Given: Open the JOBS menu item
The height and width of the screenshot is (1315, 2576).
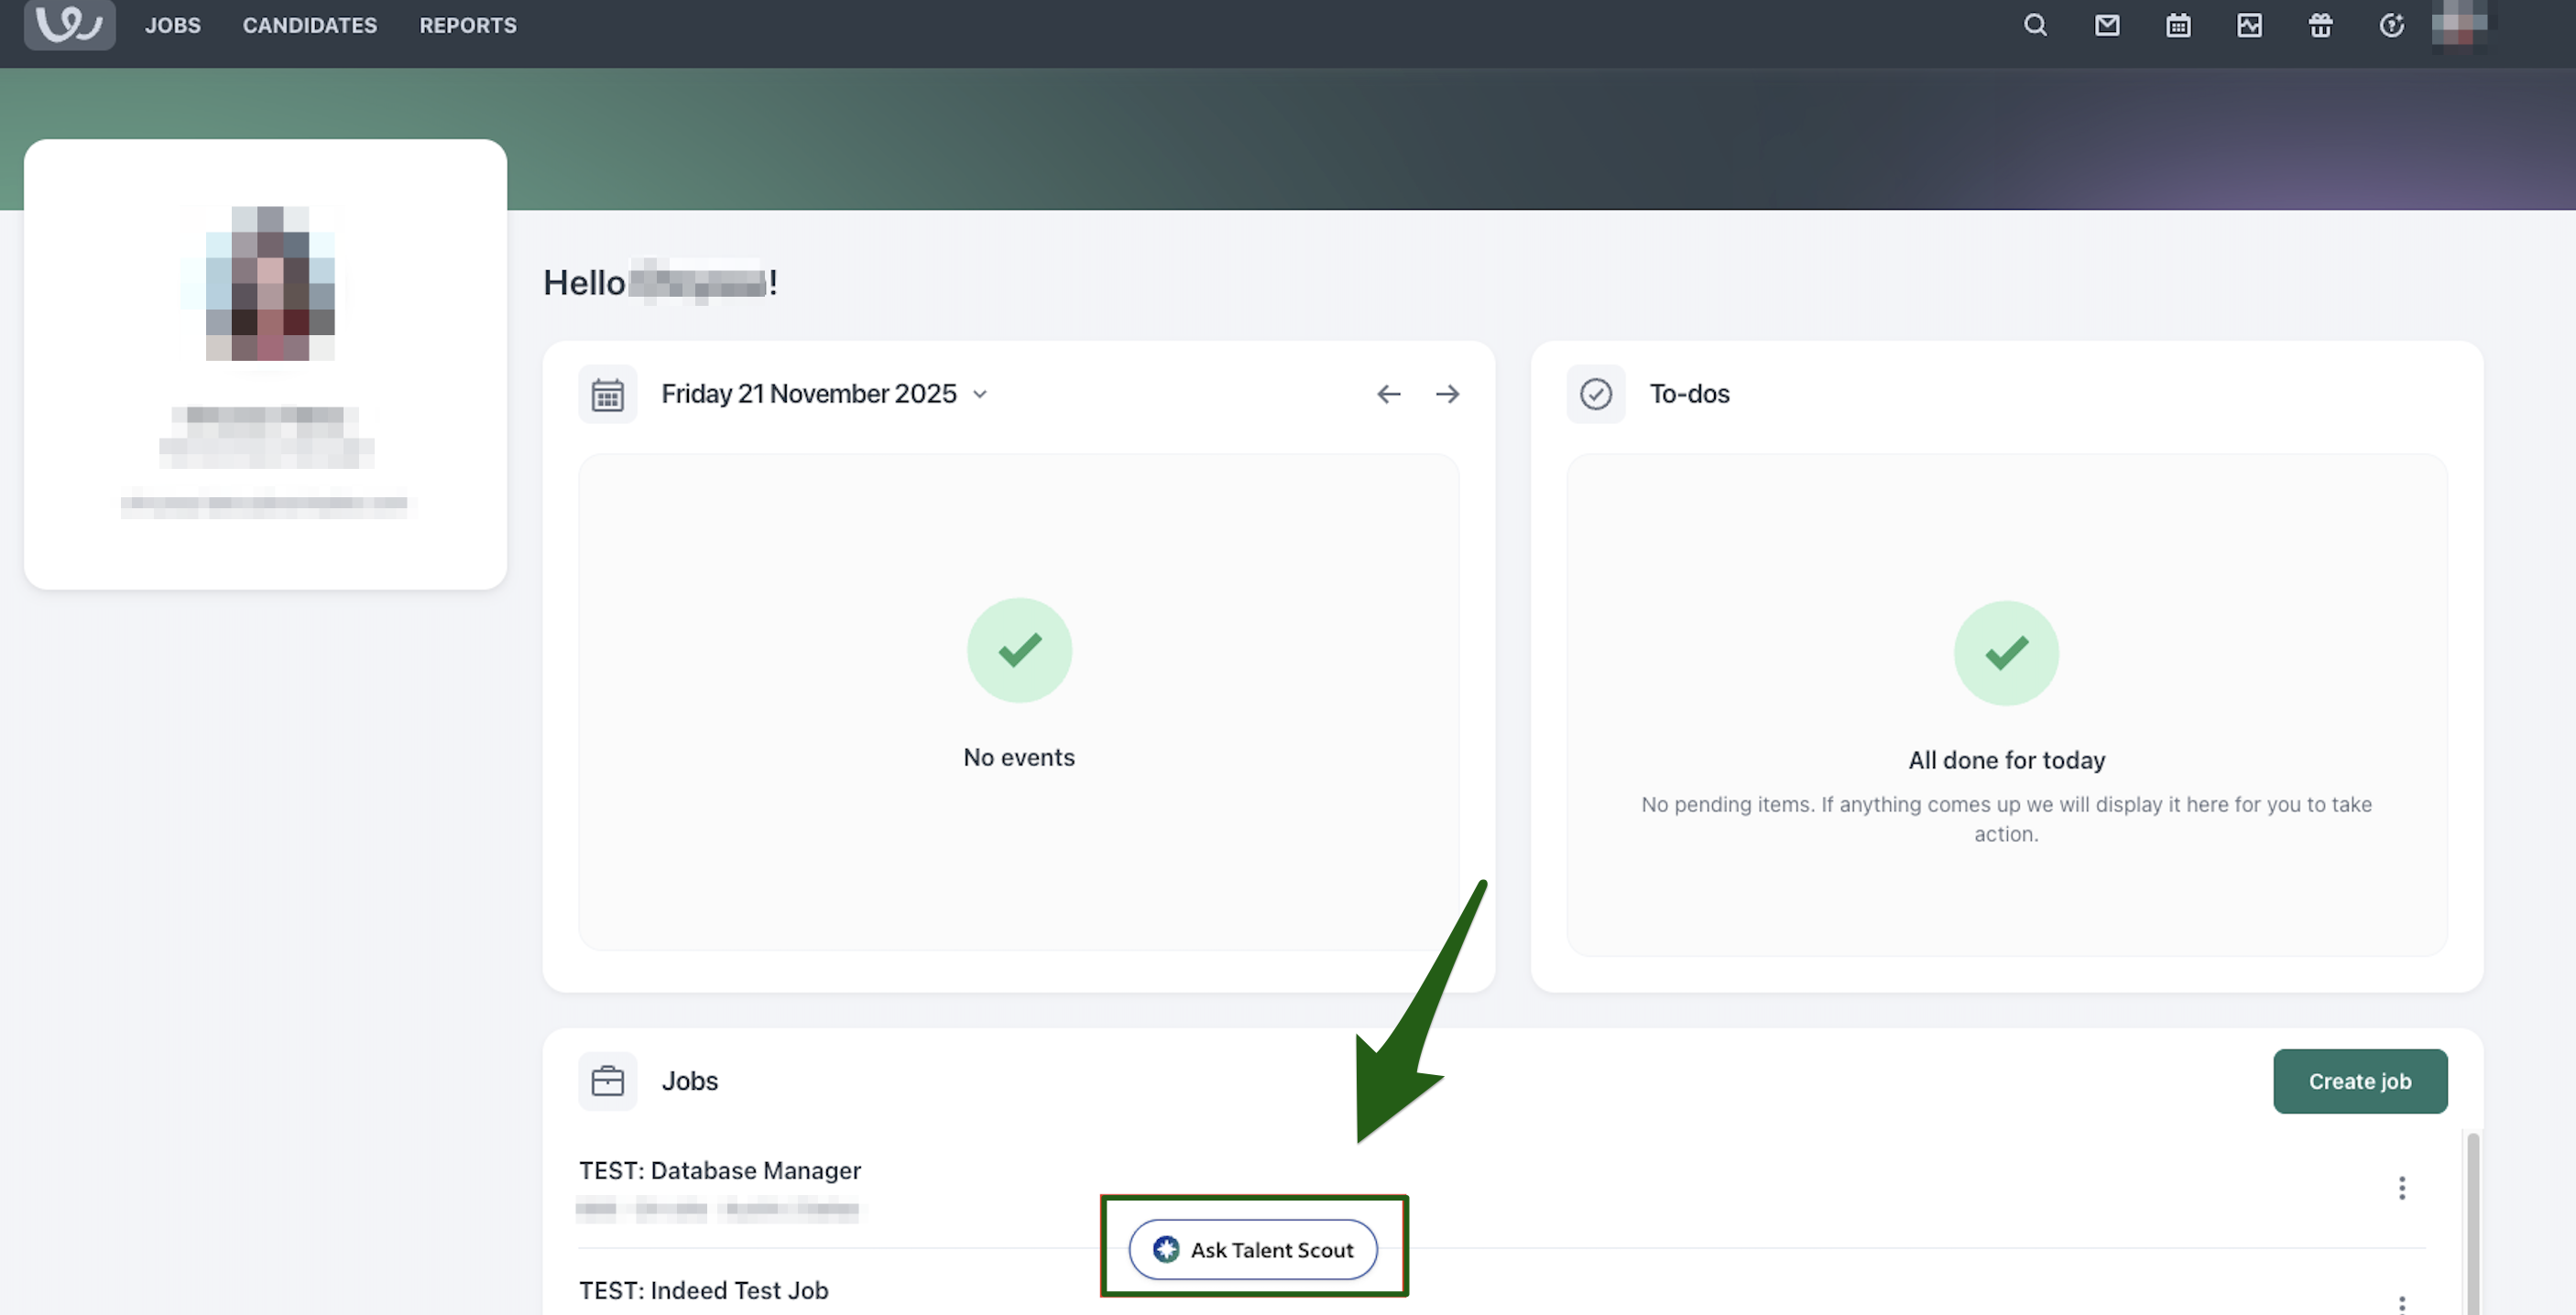Looking at the screenshot, I should (172, 25).
